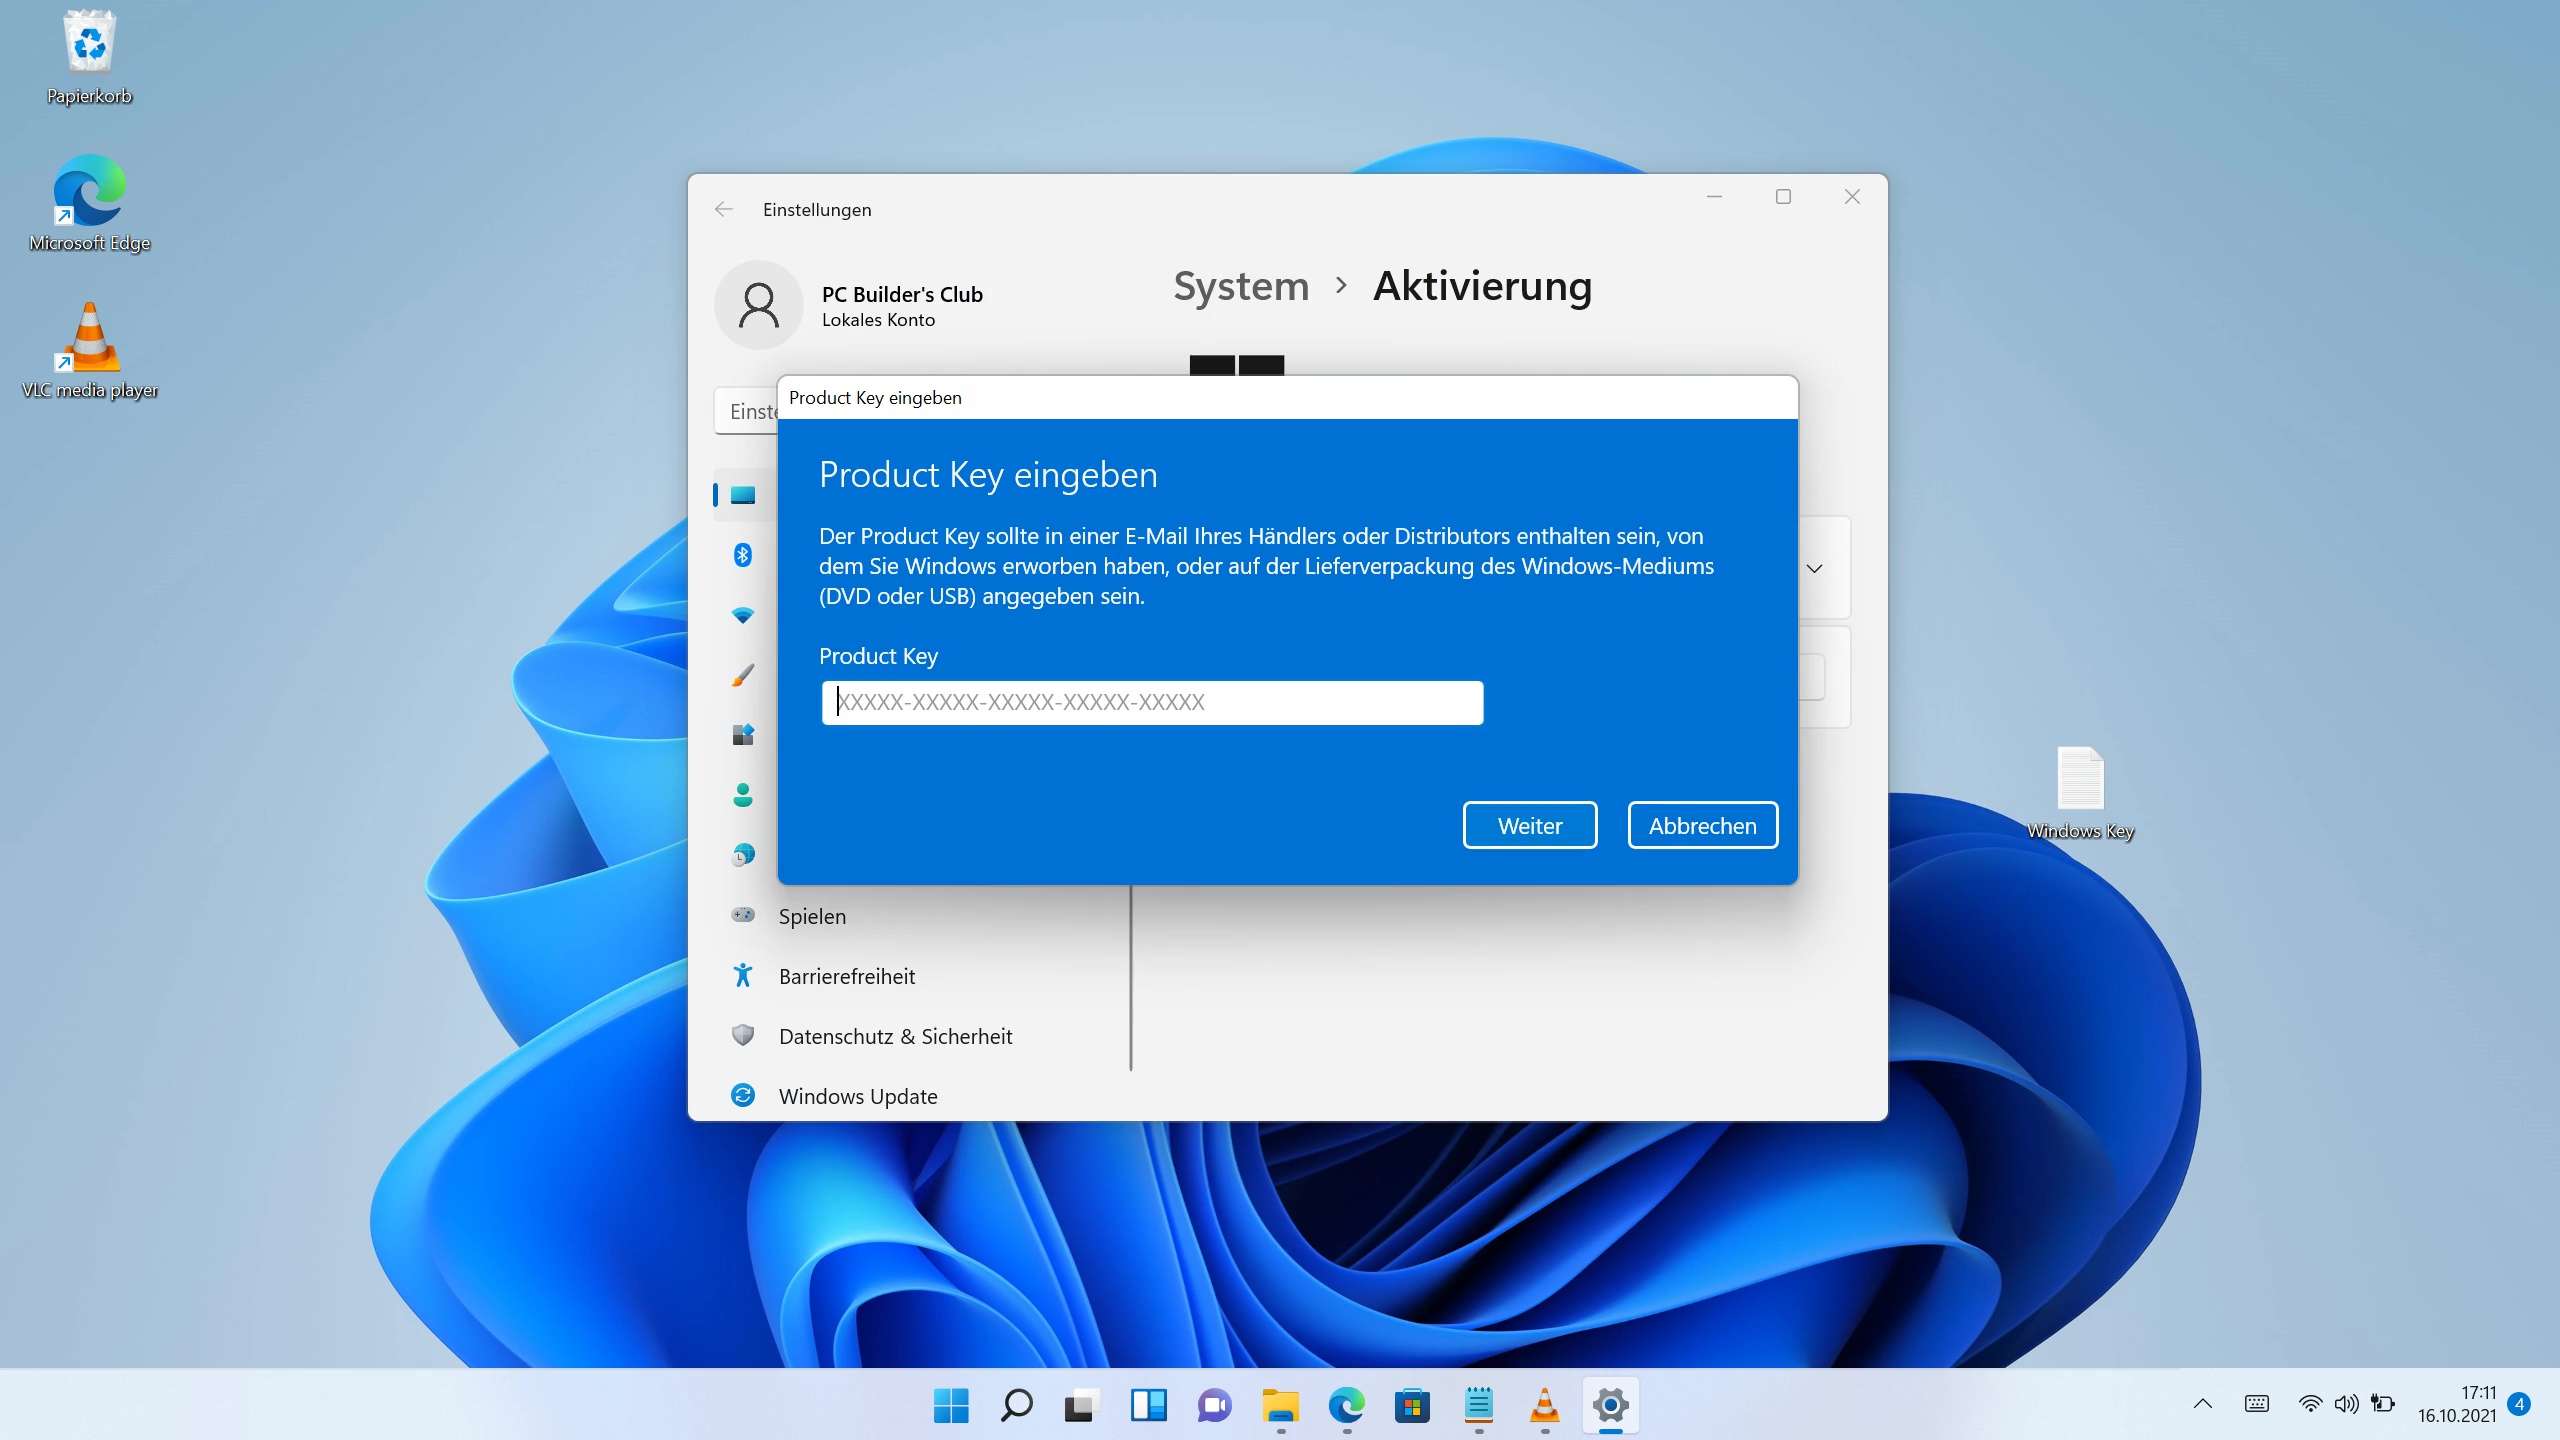Show hidden system tray icons

pos(2202,1404)
